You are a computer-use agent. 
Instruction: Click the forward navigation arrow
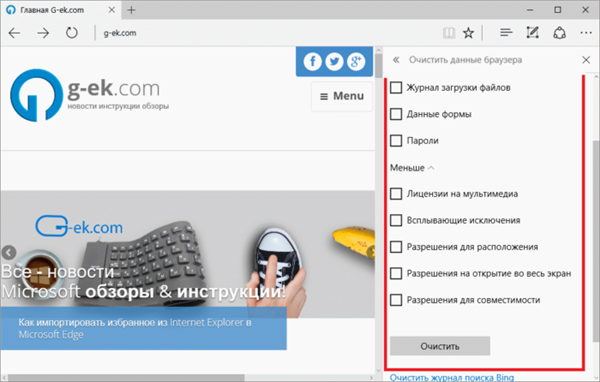pyautogui.click(x=43, y=33)
